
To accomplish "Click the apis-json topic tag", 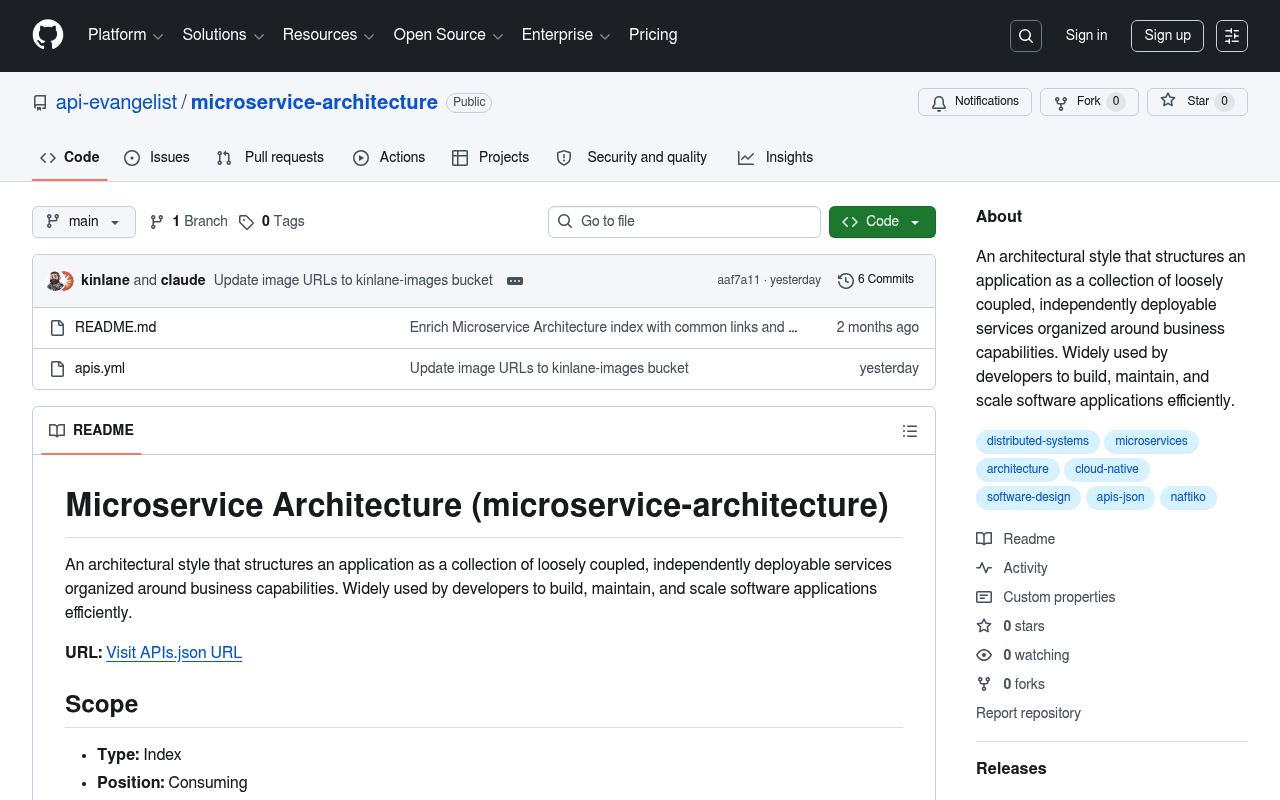I will [1120, 498].
